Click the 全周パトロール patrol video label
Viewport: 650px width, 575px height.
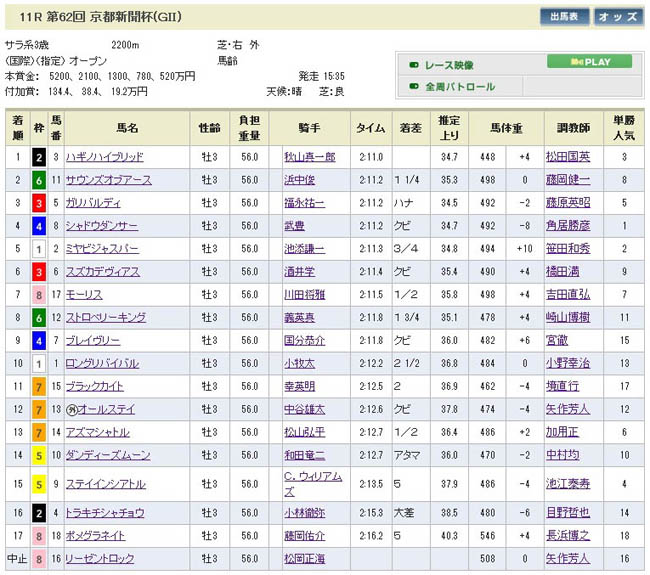point(460,87)
